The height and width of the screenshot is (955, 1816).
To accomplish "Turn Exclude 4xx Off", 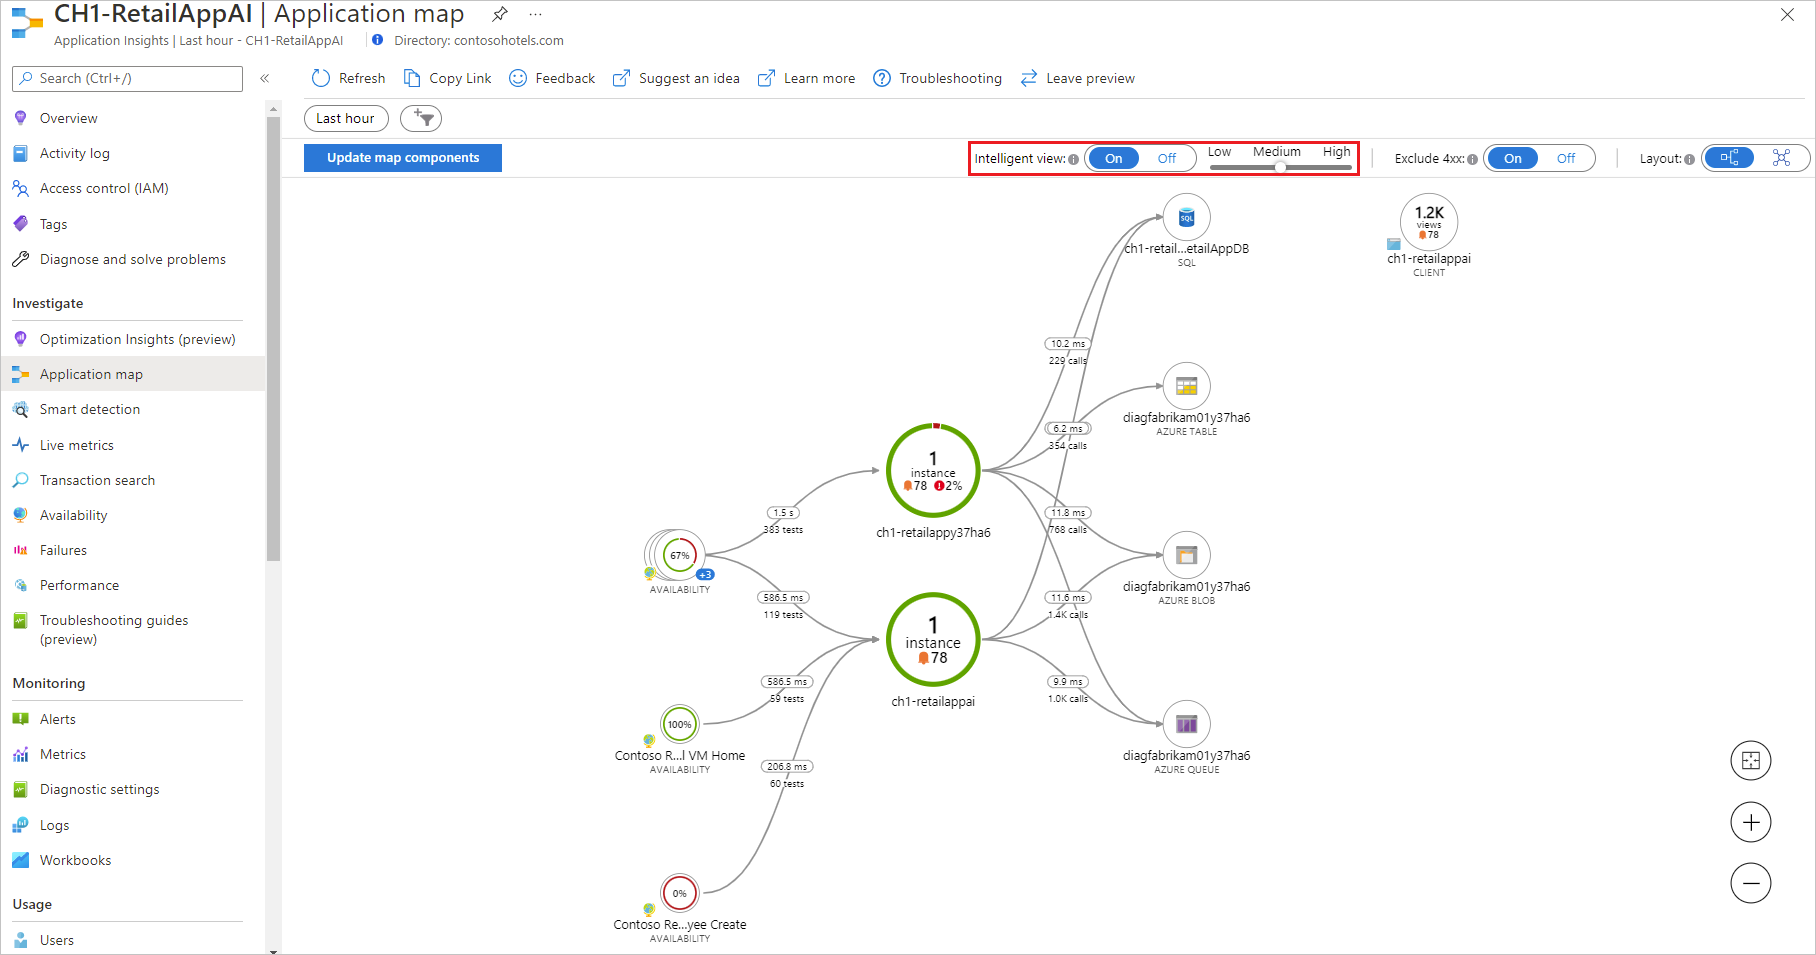I will [1566, 158].
